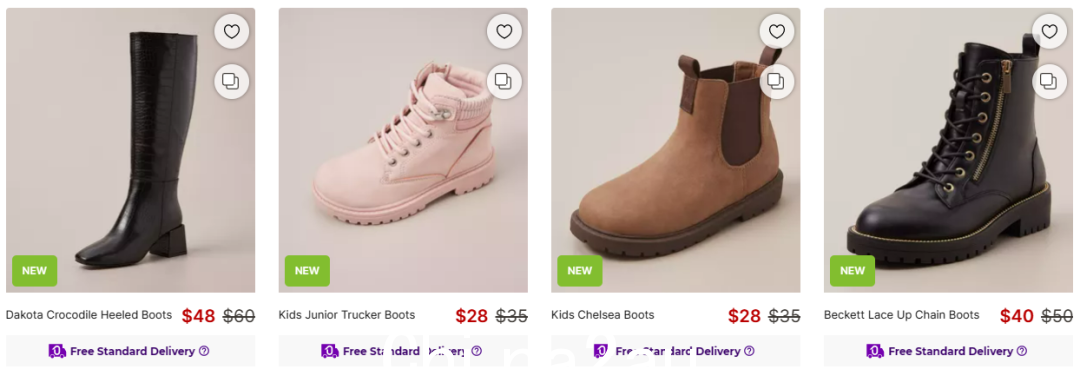Image resolution: width=1080 pixels, height=389 pixels.
Task: Open Kids Chelsea Boots title link
Action: [603, 315]
